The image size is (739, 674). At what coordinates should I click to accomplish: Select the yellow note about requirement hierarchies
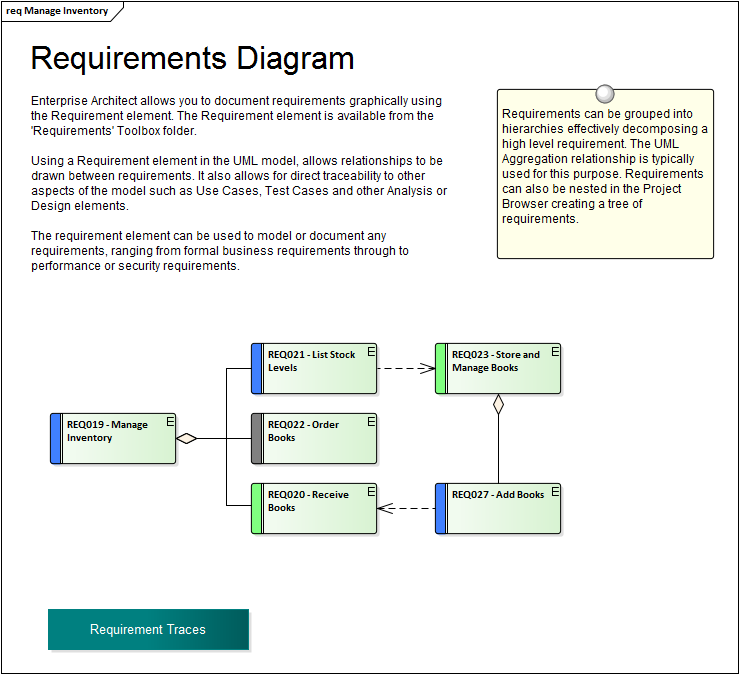point(605,190)
